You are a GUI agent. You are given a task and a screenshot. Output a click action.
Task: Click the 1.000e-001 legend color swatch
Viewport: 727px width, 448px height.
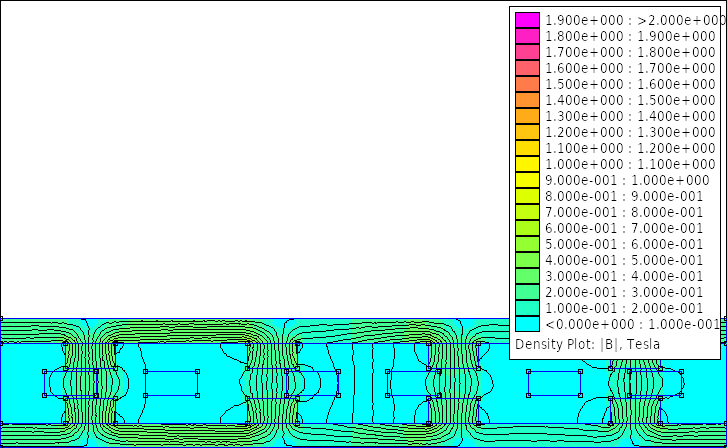click(527, 308)
